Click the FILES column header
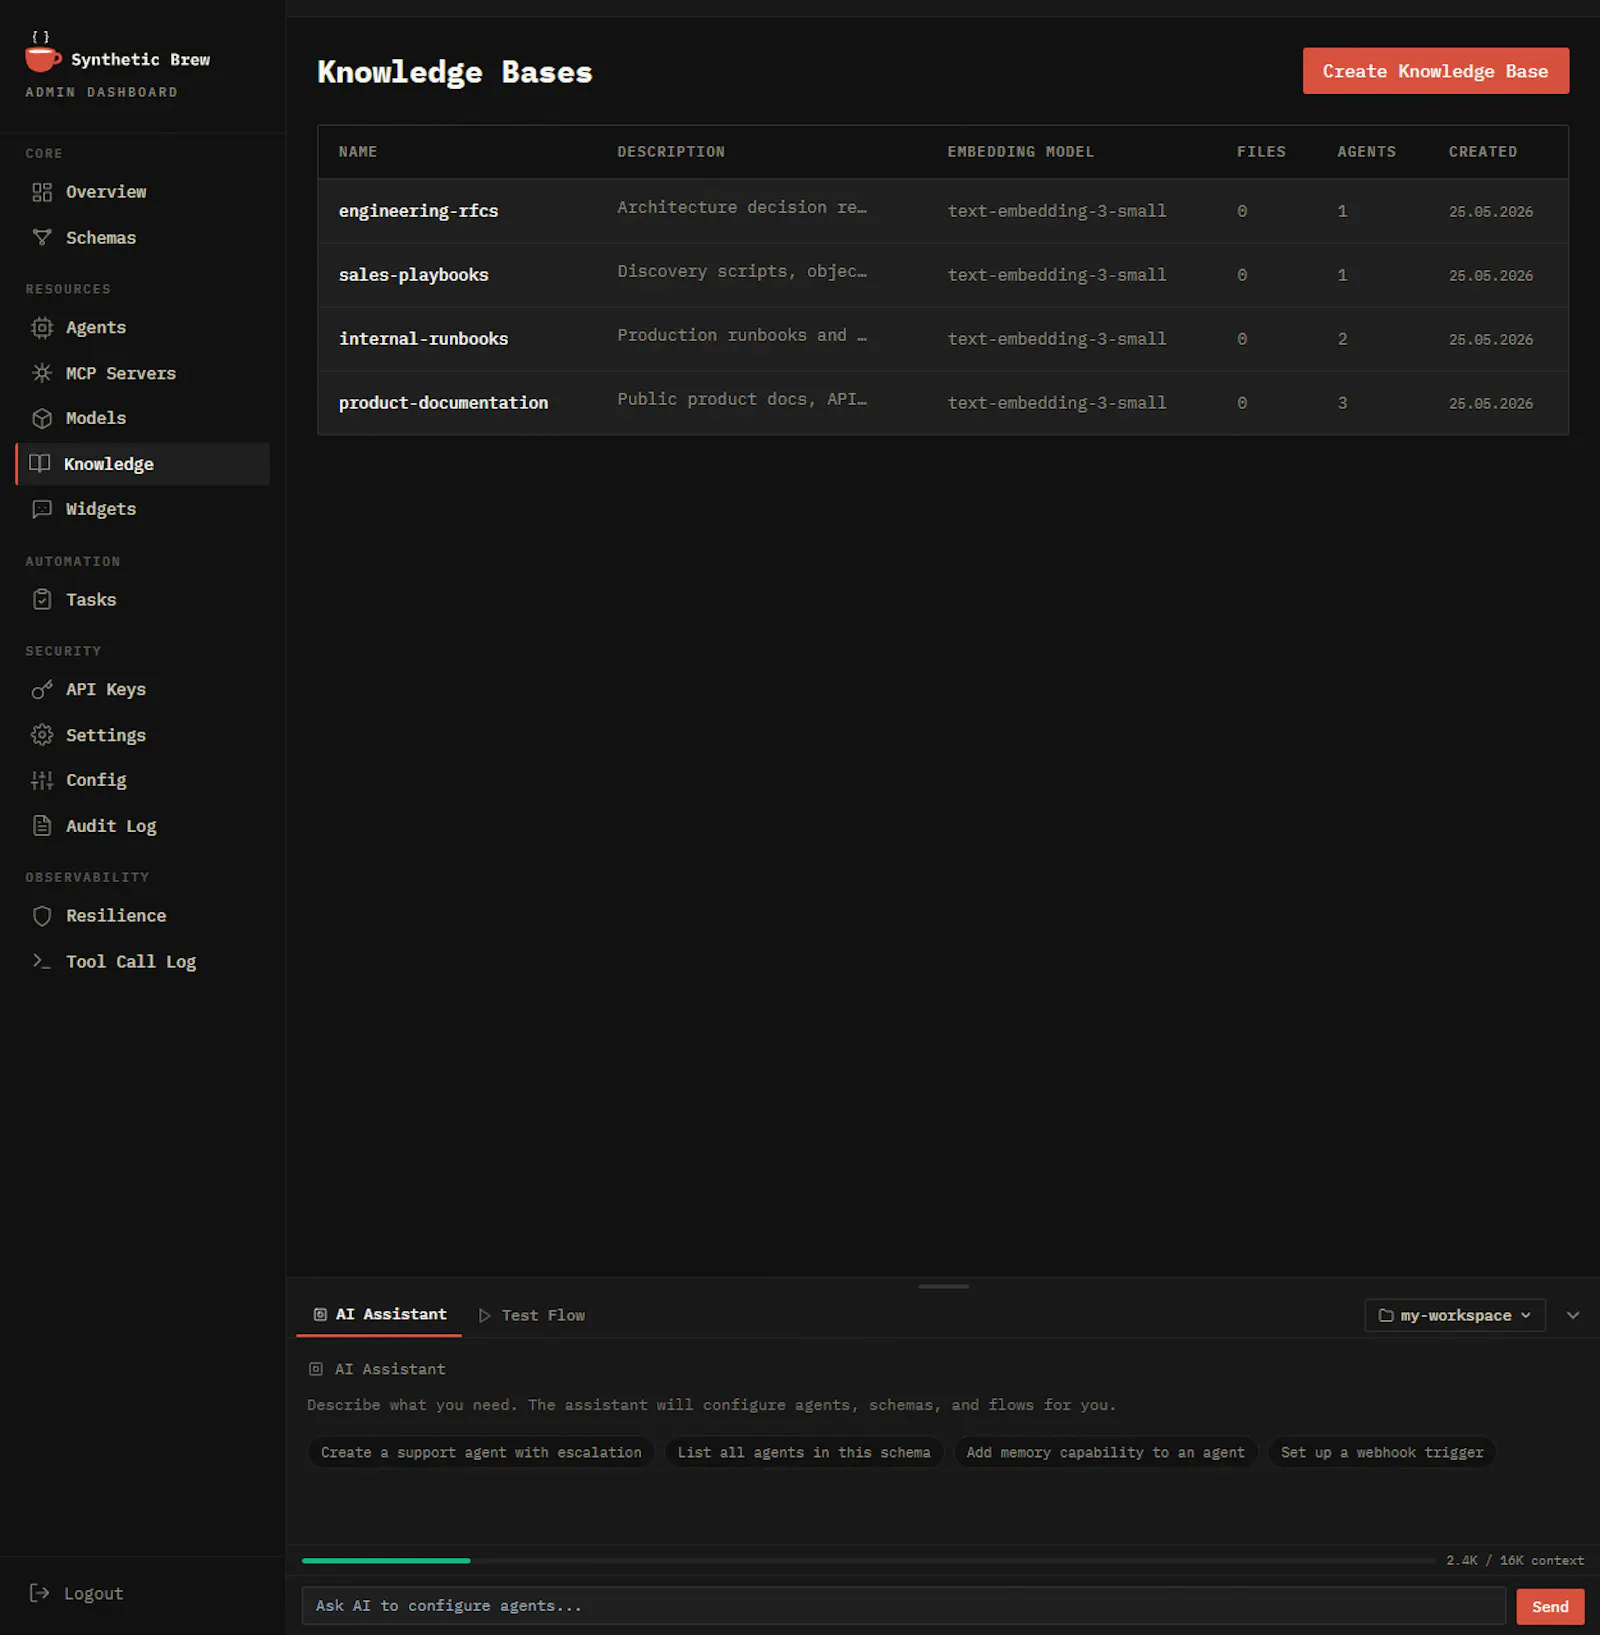The width and height of the screenshot is (1600, 1635). 1261,152
